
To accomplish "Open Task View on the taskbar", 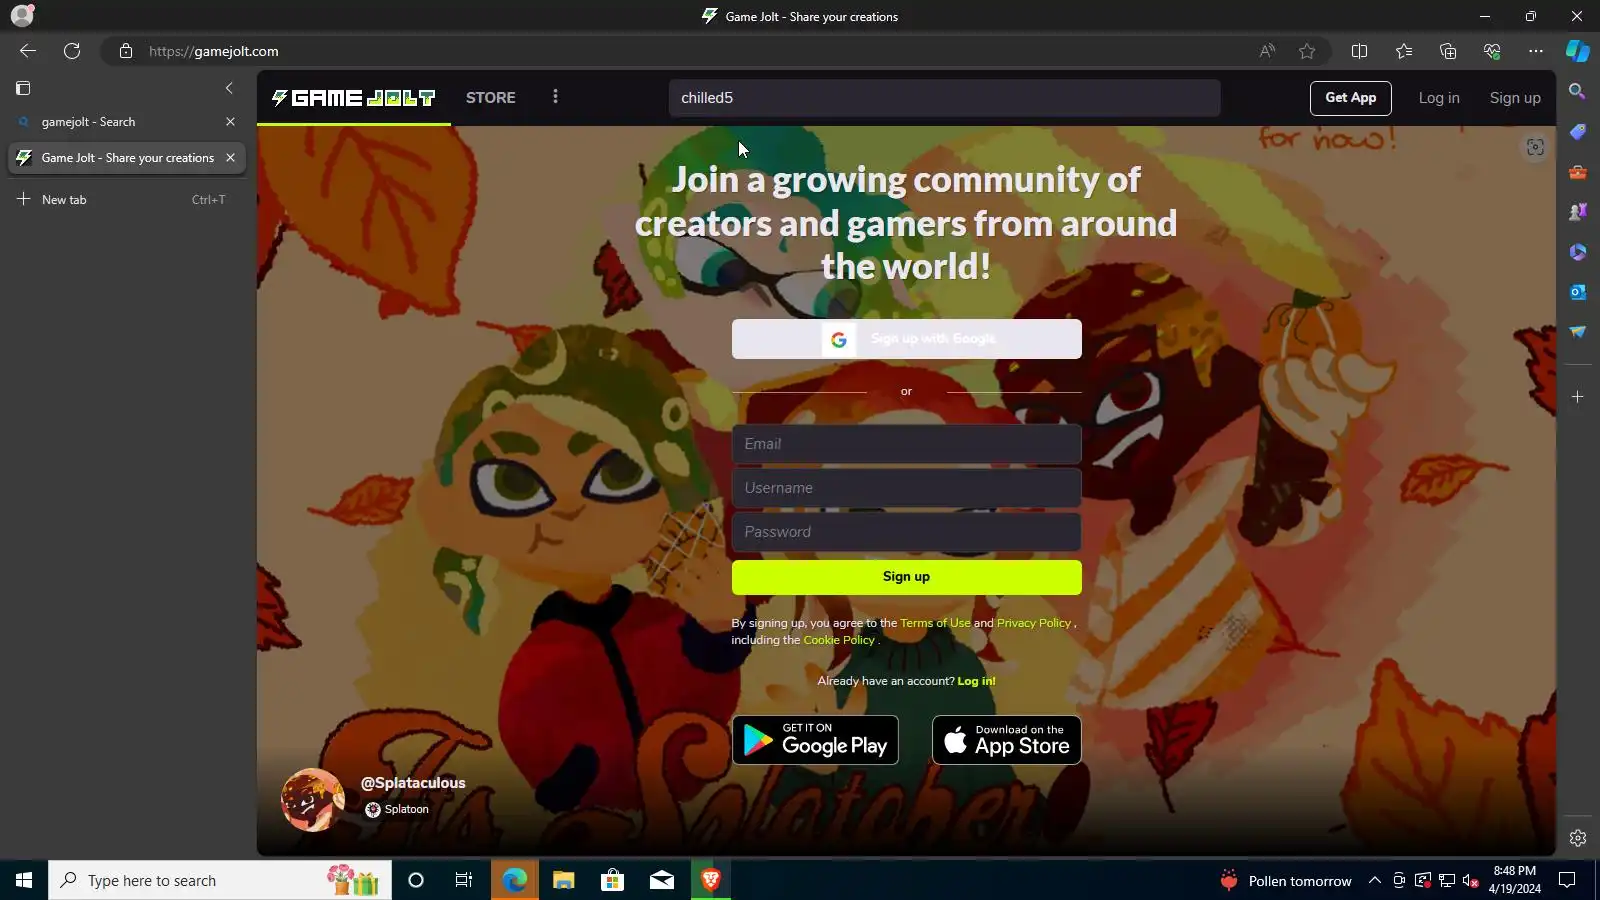I will coord(464,880).
